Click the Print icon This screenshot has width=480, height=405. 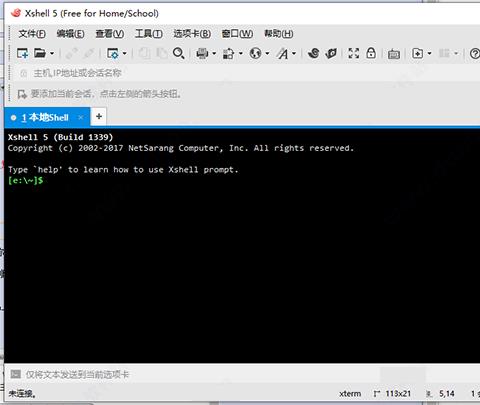(x=202, y=53)
